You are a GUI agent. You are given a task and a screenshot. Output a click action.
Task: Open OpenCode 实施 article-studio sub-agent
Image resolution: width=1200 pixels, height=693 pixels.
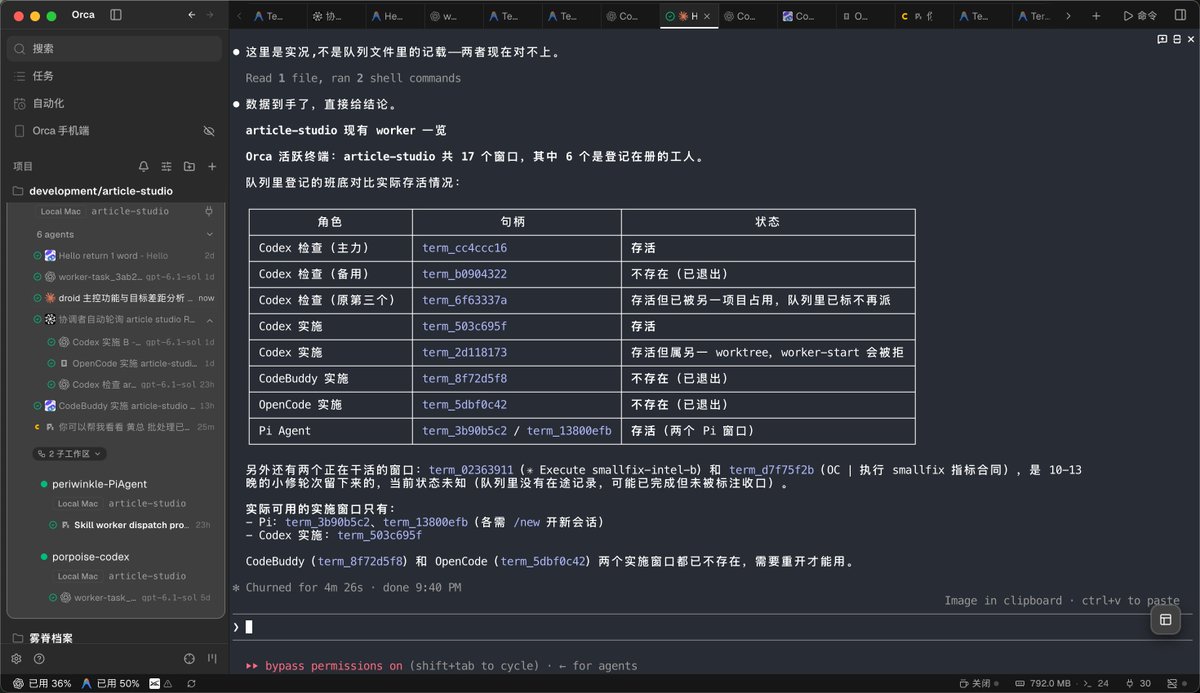click(x=130, y=363)
